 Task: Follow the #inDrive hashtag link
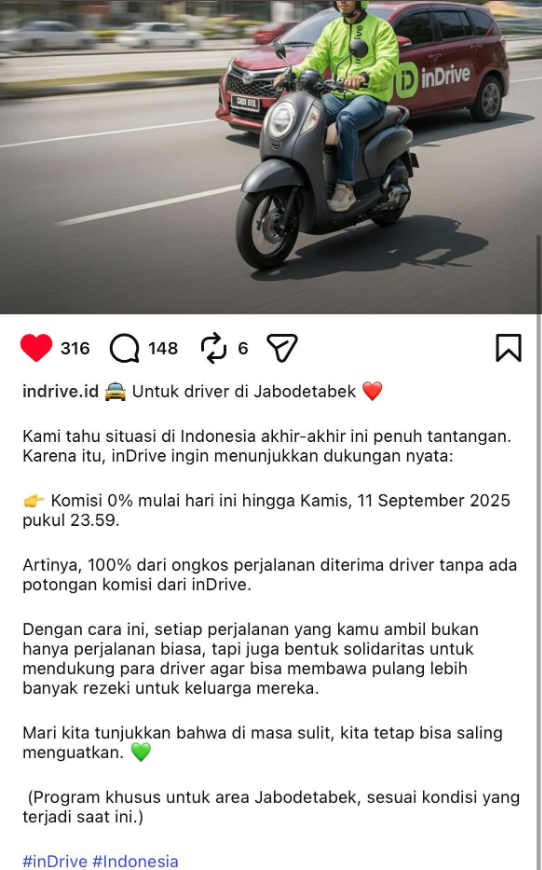[55, 861]
